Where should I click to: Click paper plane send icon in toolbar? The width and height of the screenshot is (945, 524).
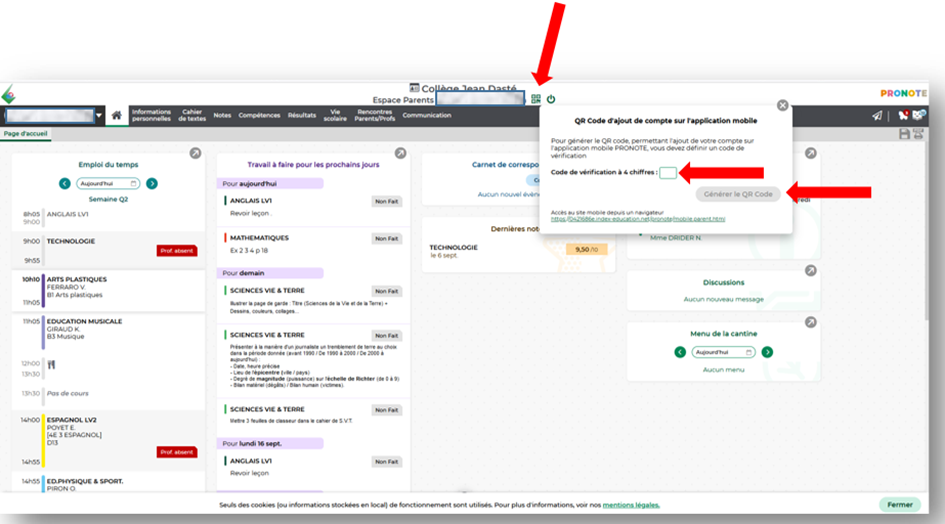(877, 115)
